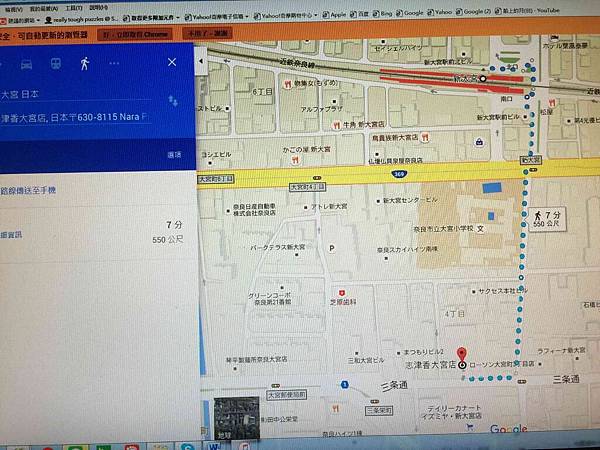Select driving mode car icon
This screenshot has height=450, width=600.
point(26,64)
